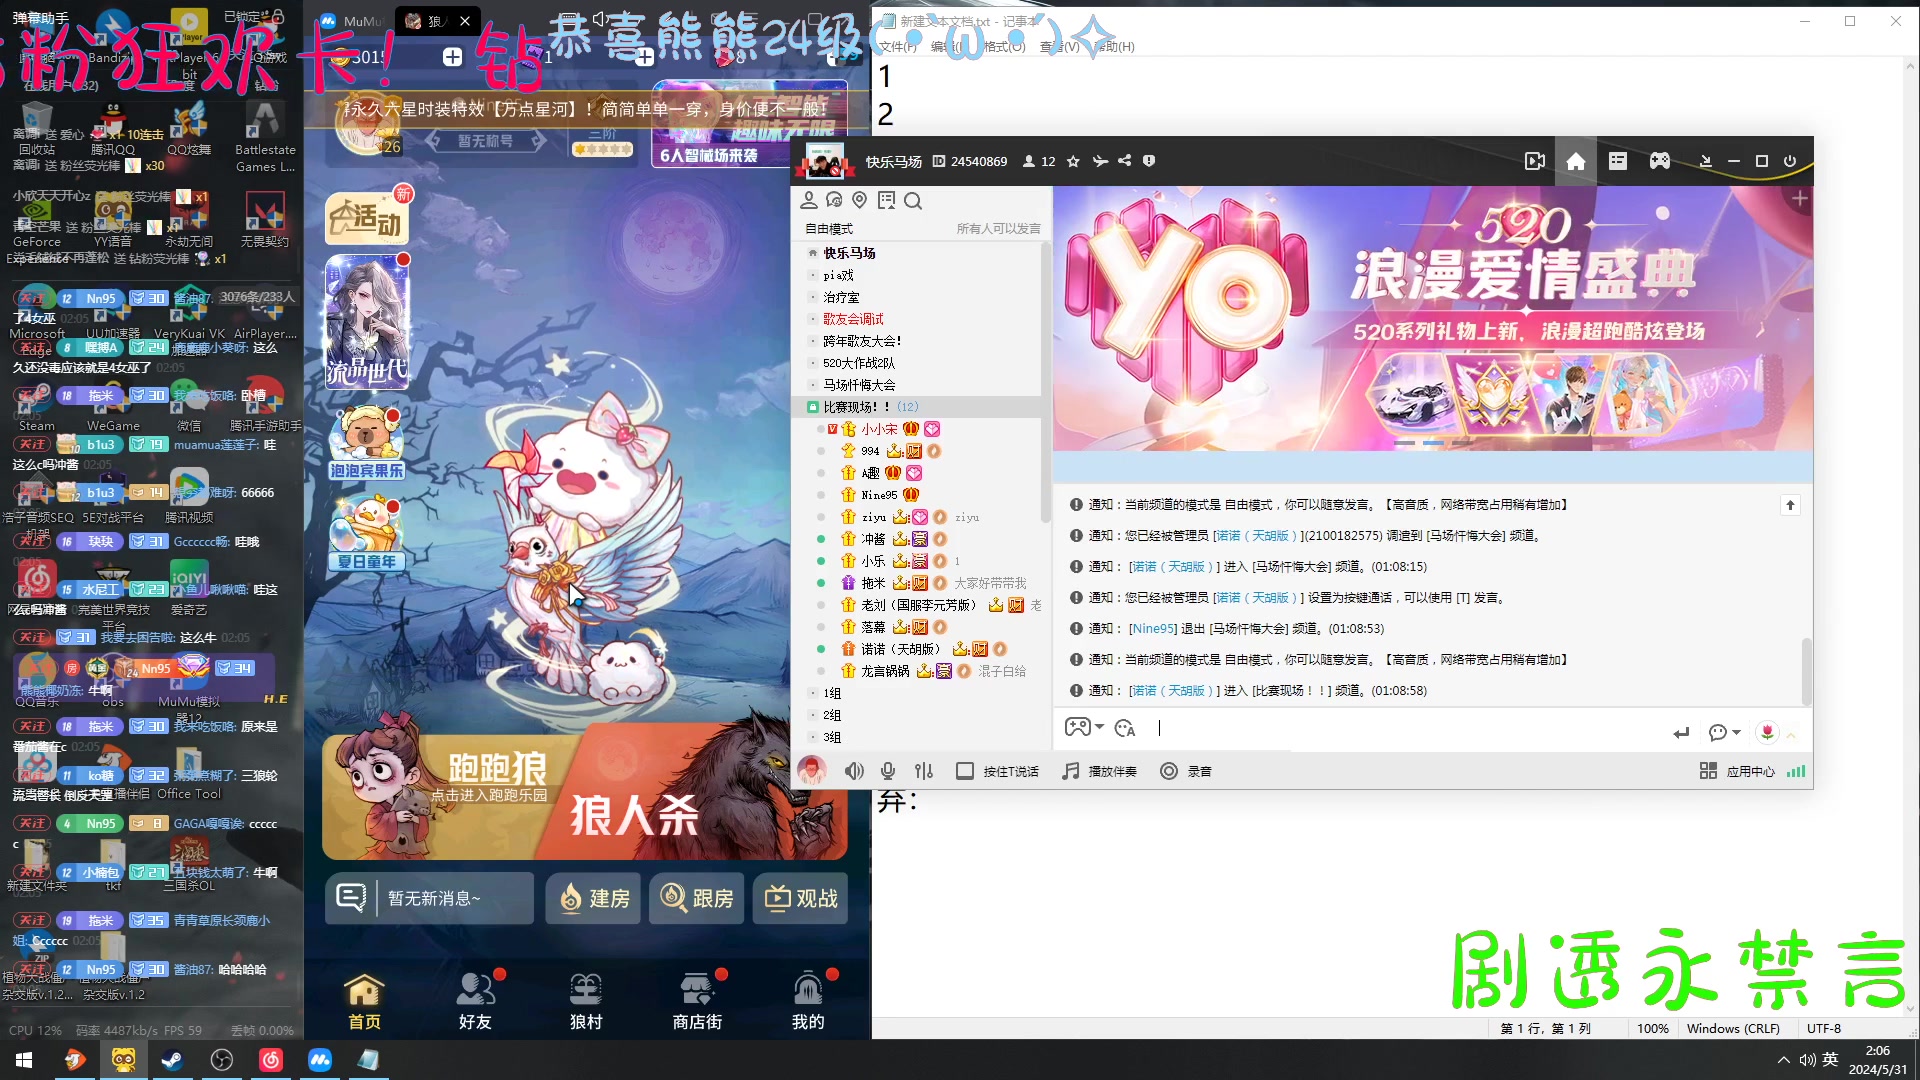Open the 自由模式 channel mode dropdown
The width and height of the screenshot is (1920, 1080).
(x=829, y=229)
